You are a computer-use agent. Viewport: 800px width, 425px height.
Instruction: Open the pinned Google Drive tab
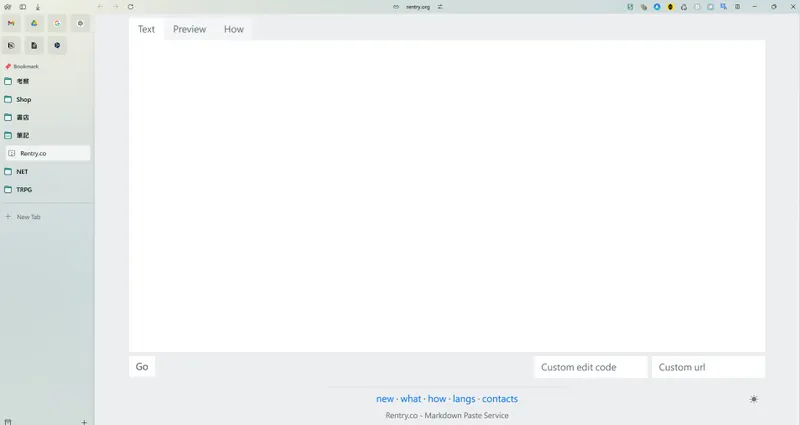[x=34, y=23]
